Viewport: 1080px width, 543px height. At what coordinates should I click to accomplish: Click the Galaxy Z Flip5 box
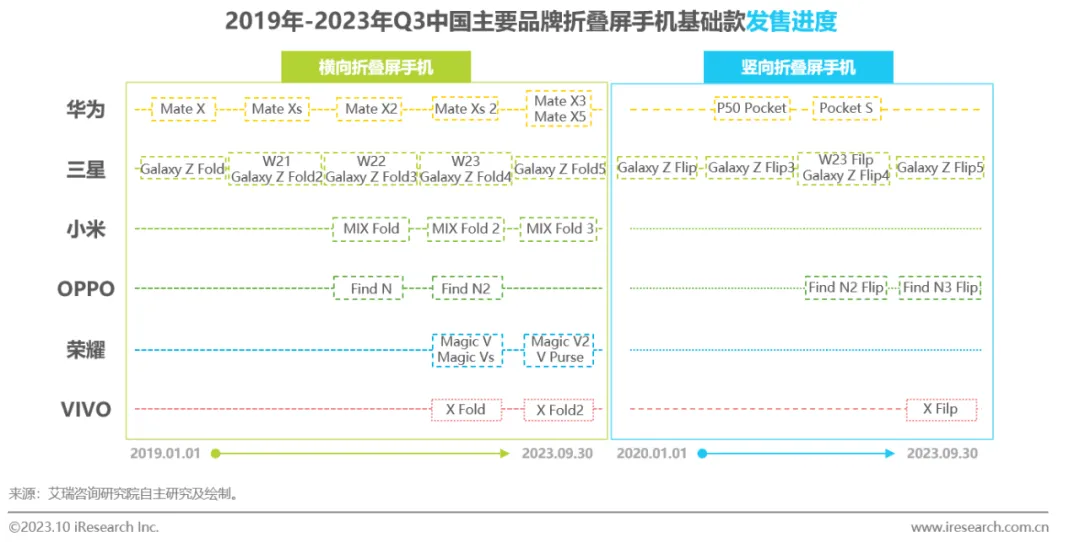939,168
